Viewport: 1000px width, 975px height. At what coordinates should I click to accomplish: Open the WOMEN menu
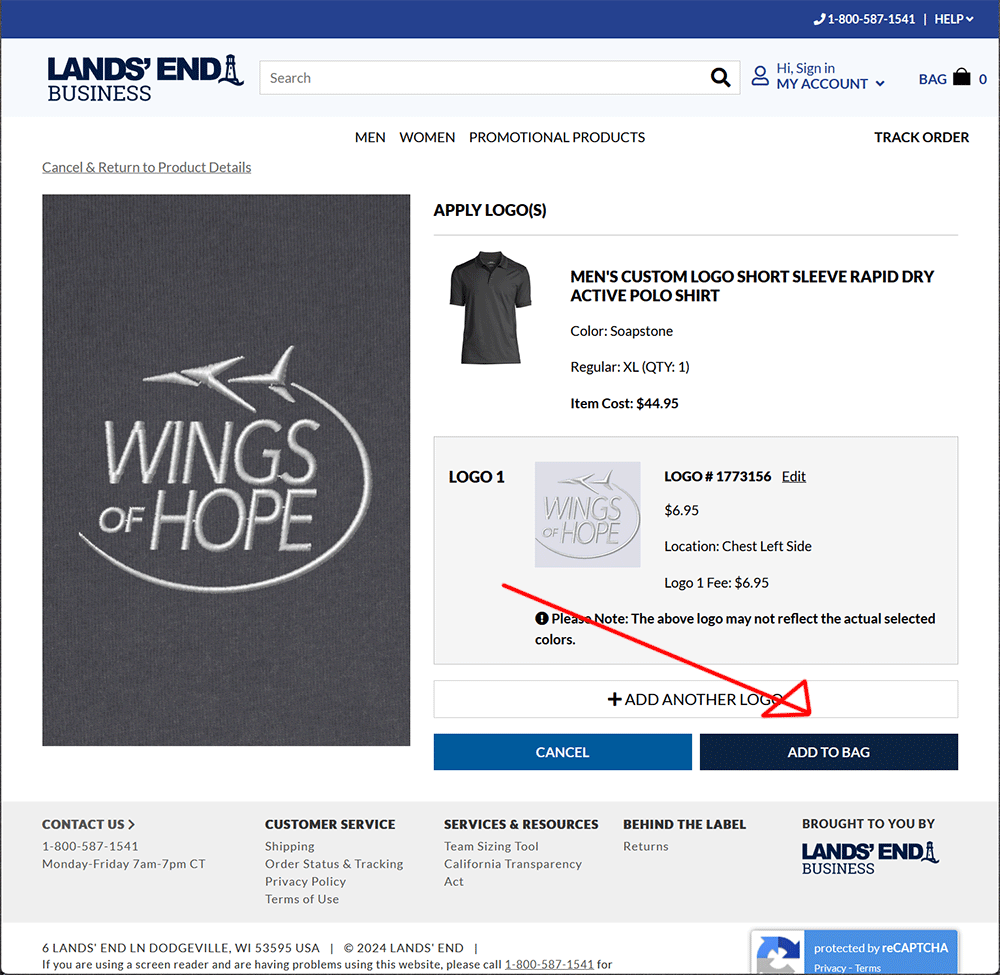427,137
